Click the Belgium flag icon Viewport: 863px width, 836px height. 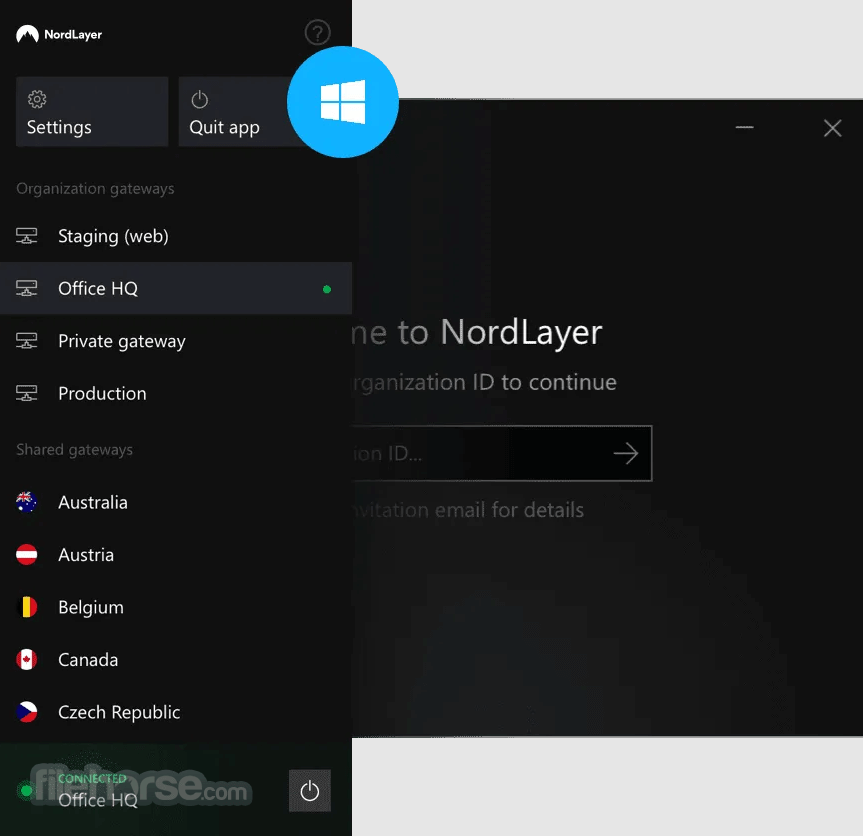point(26,607)
